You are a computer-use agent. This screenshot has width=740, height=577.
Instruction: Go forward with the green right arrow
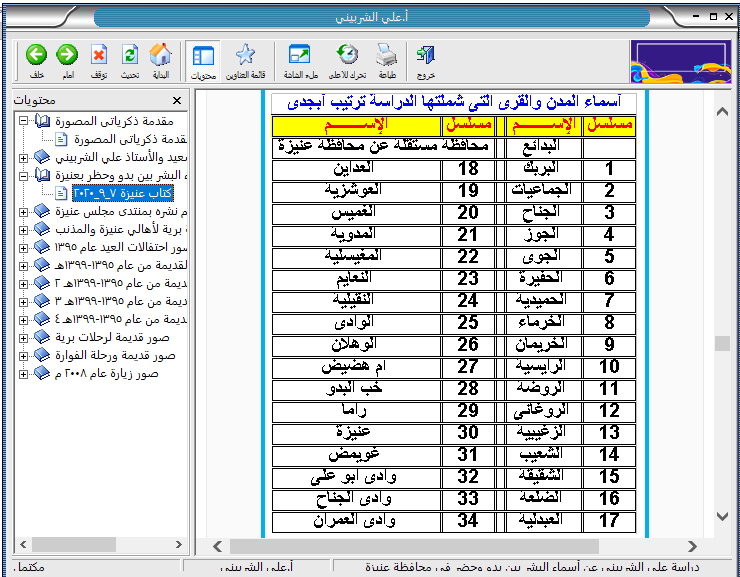click(x=67, y=55)
